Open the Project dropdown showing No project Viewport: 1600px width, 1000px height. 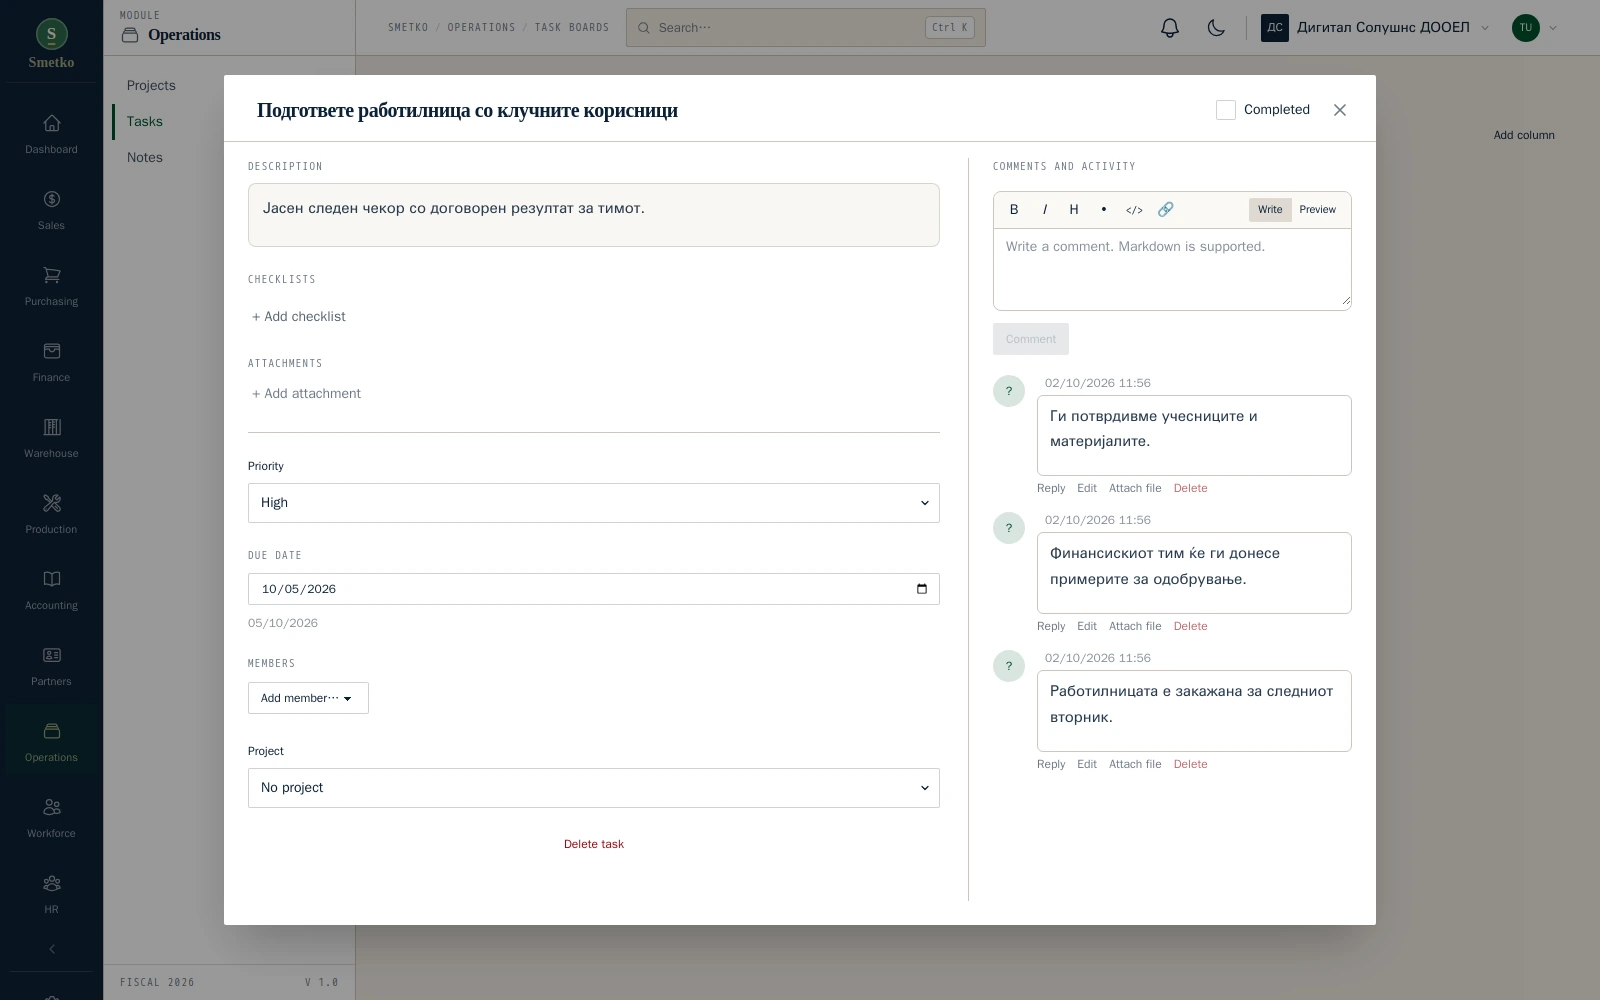594,788
